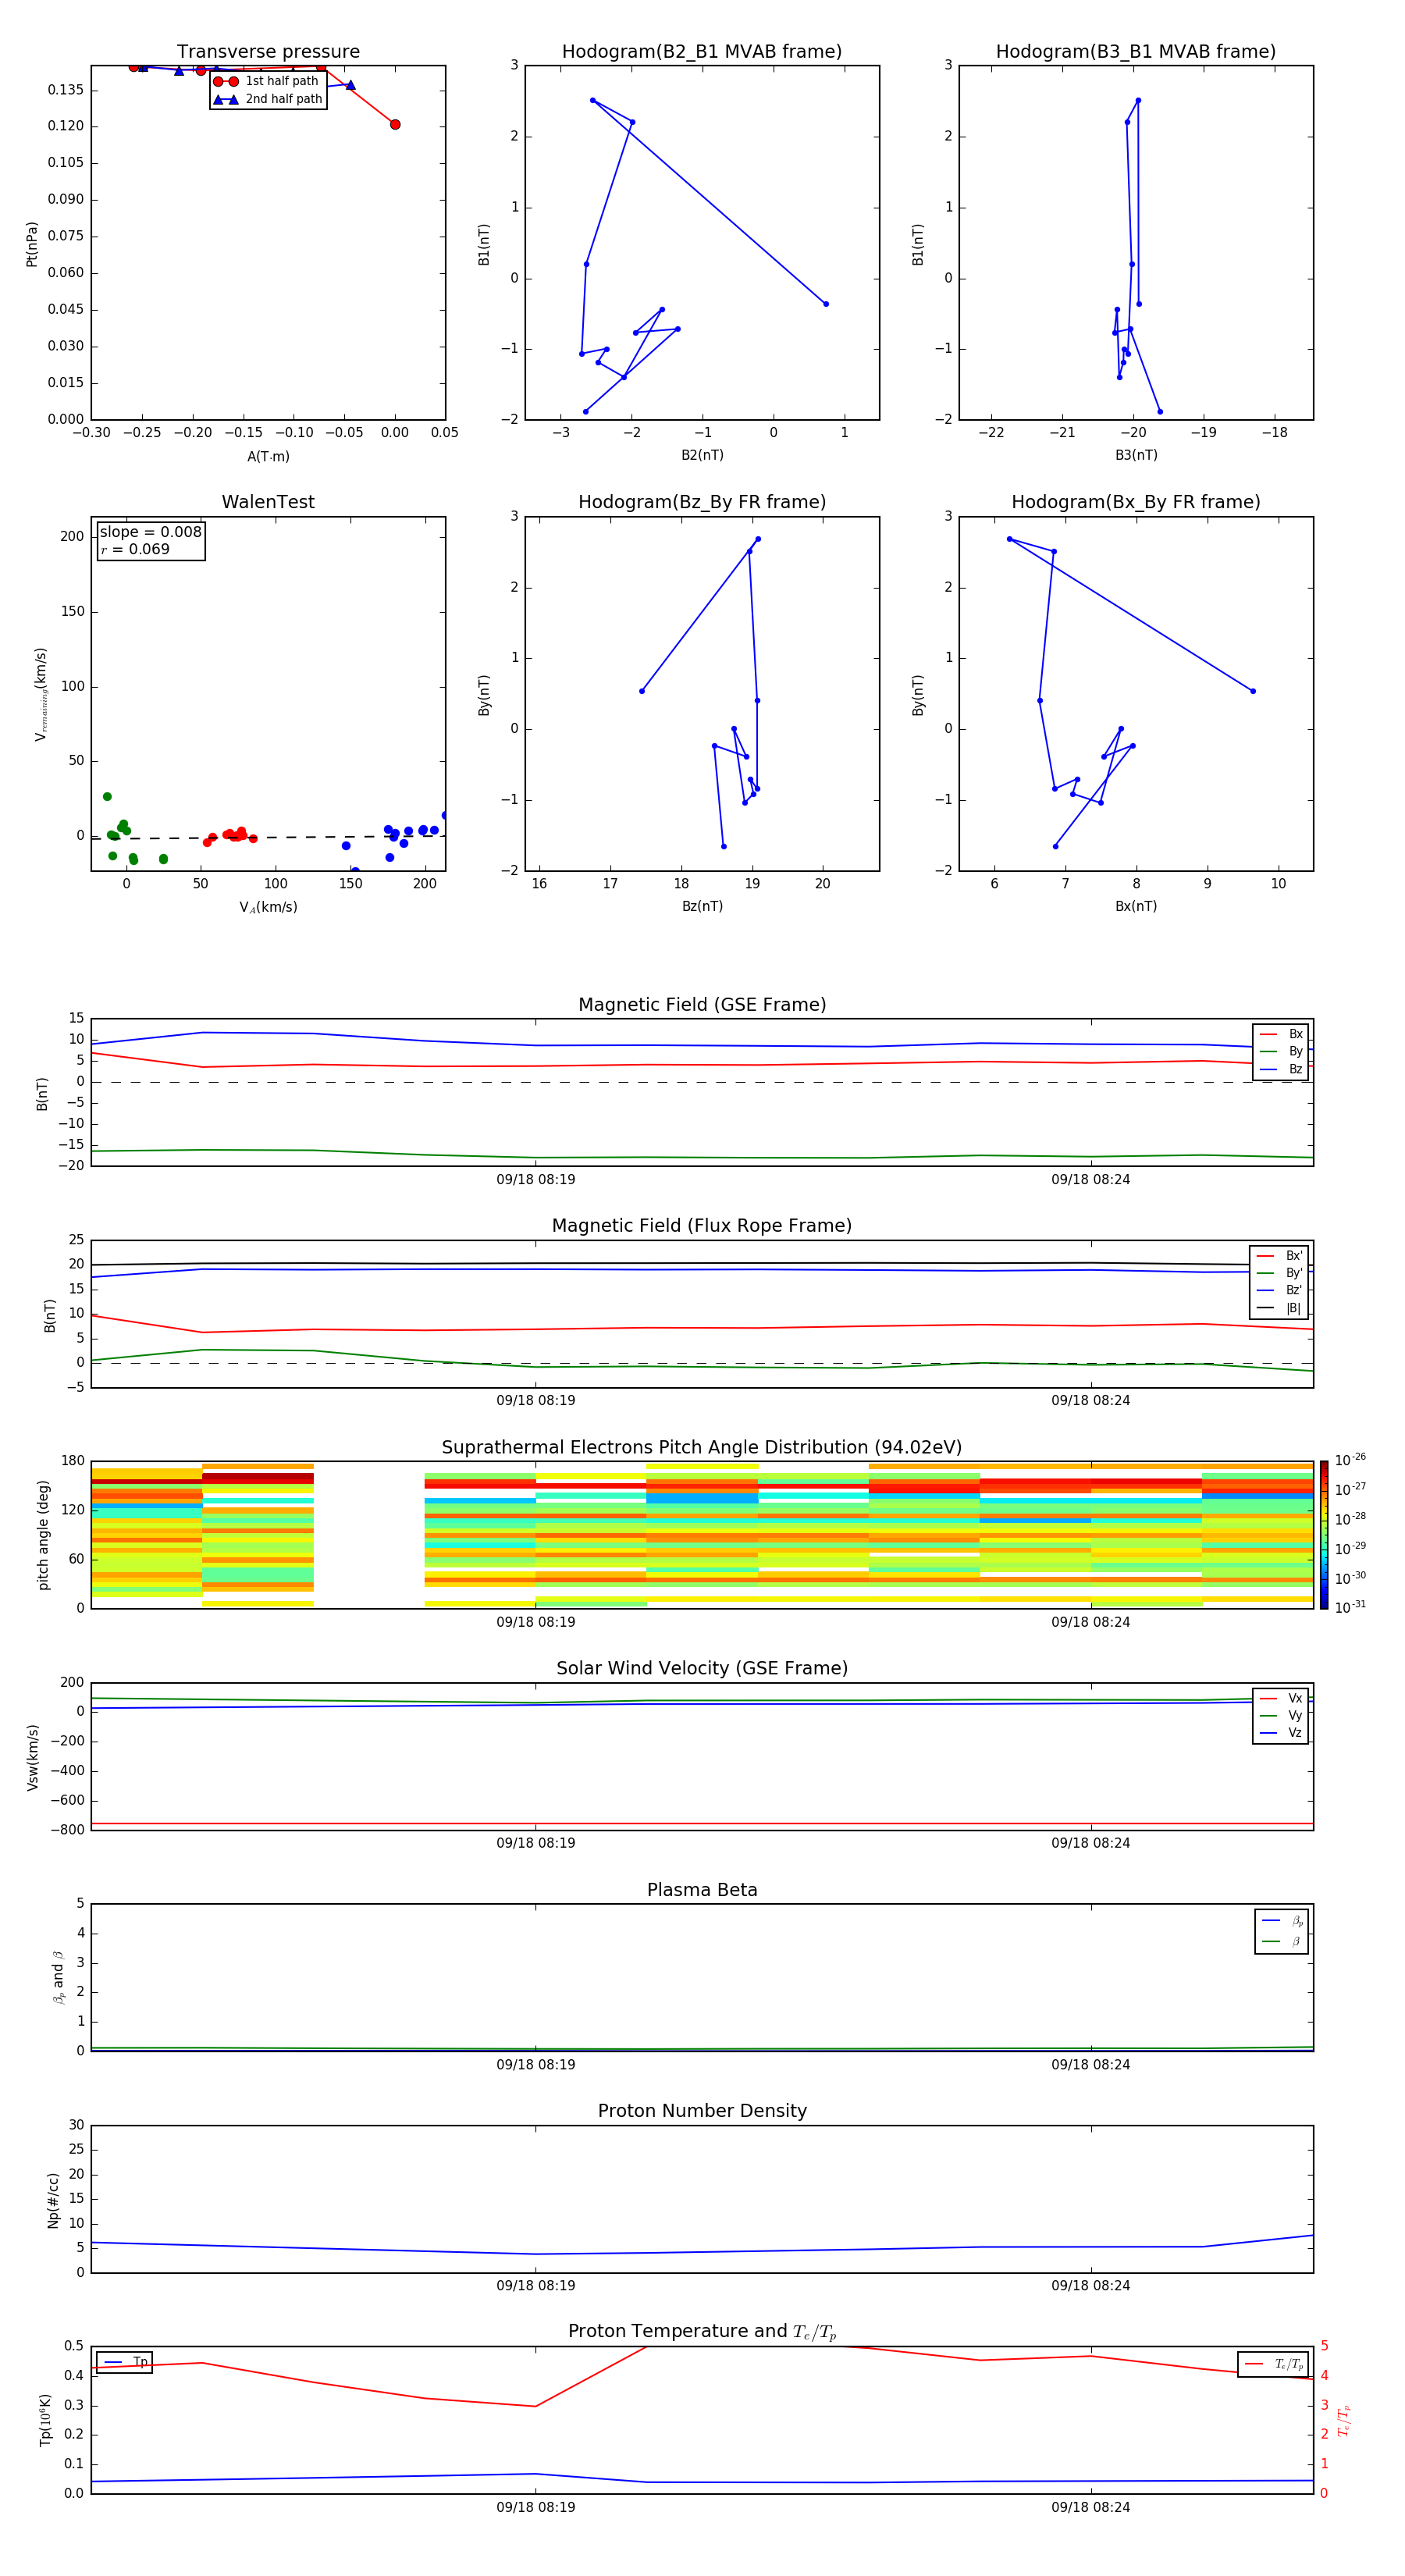Screen dimensions: 1405x2576
Task: Click the '2nd half path' legend entry
Action: pyautogui.click(x=267, y=99)
